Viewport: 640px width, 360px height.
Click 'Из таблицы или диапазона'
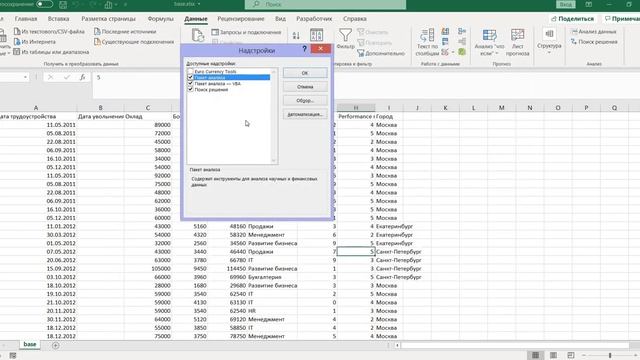[51, 52]
